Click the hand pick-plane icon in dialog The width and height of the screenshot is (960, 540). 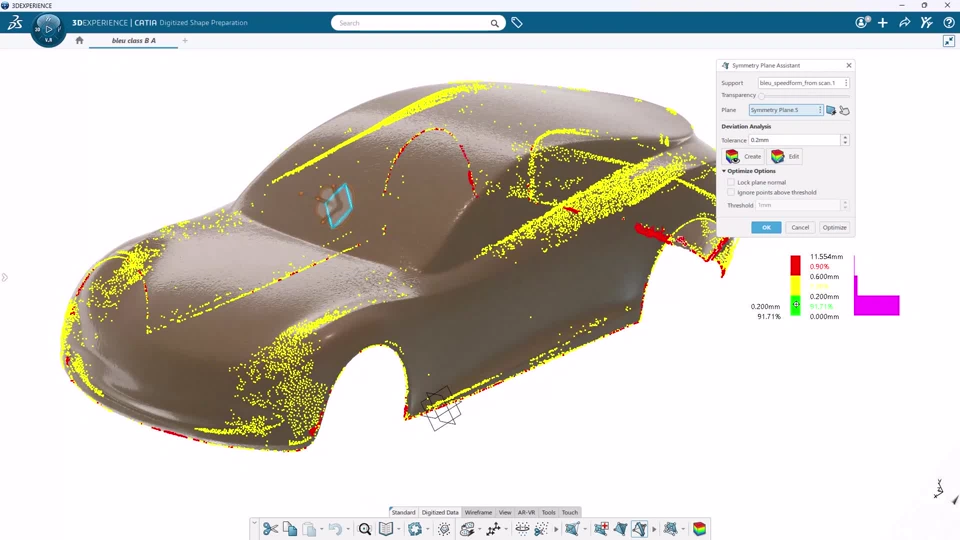(x=844, y=110)
